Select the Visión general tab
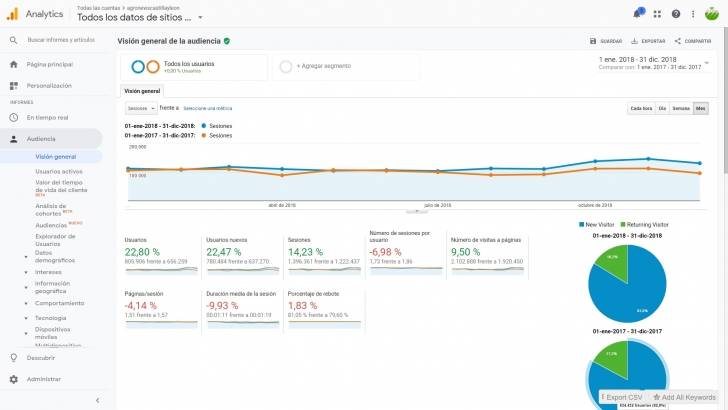 click(x=142, y=90)
